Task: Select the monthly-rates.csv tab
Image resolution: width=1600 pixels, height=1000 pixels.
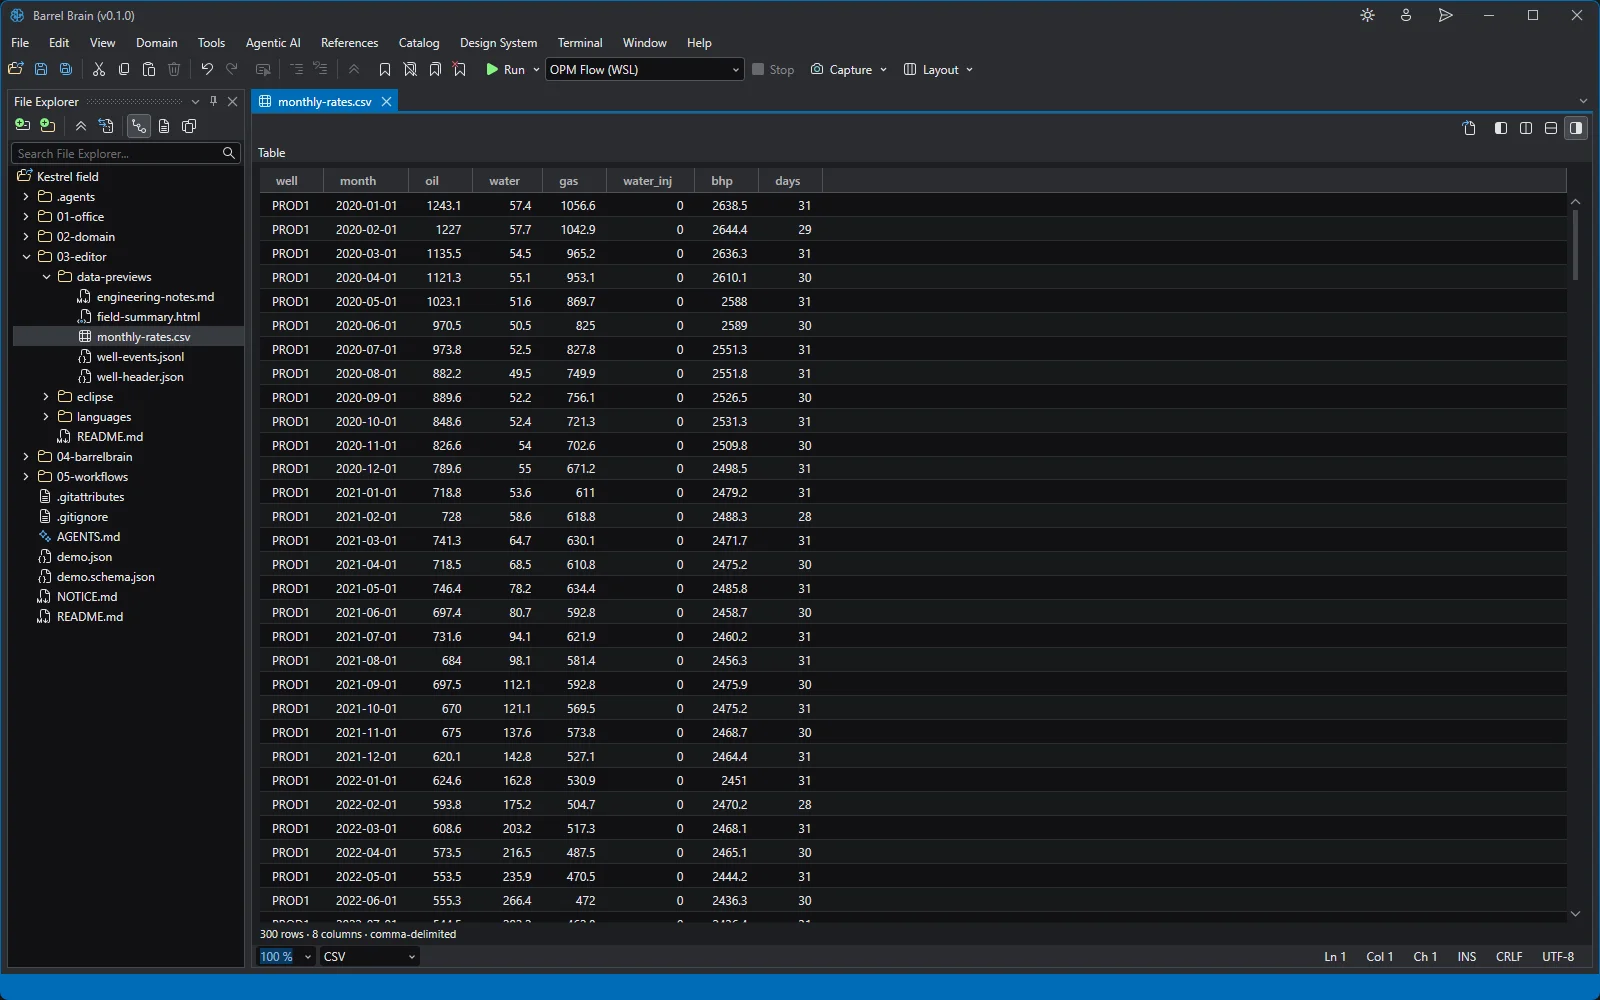Action: (x=324, y=101)
